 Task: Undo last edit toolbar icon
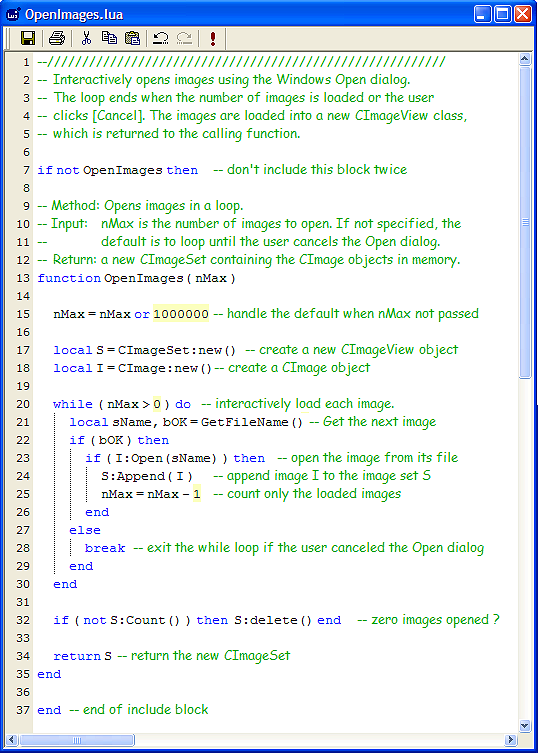click(x=160, y=38)
